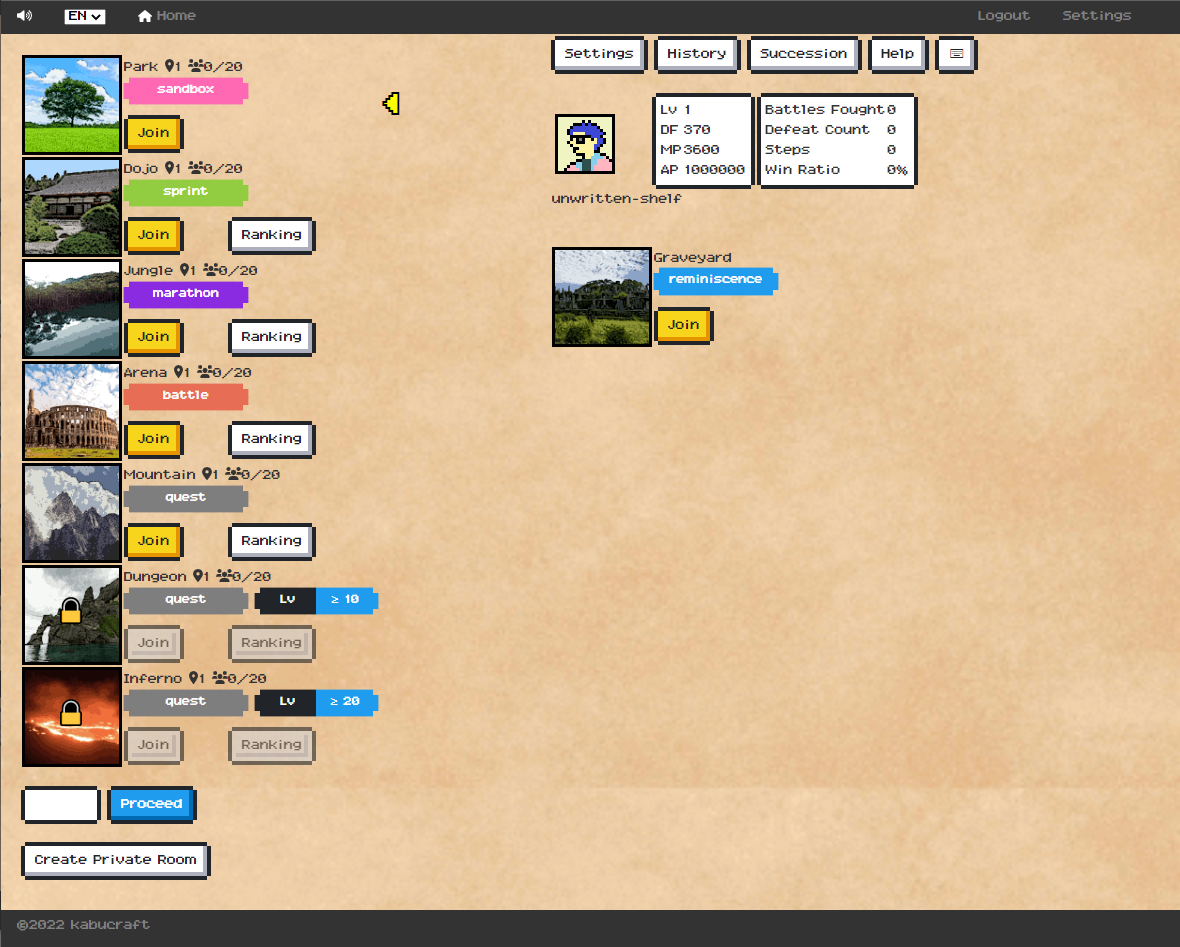Click Logout in the top bar
The image size is (1180, 947).
pos(1003,16)
